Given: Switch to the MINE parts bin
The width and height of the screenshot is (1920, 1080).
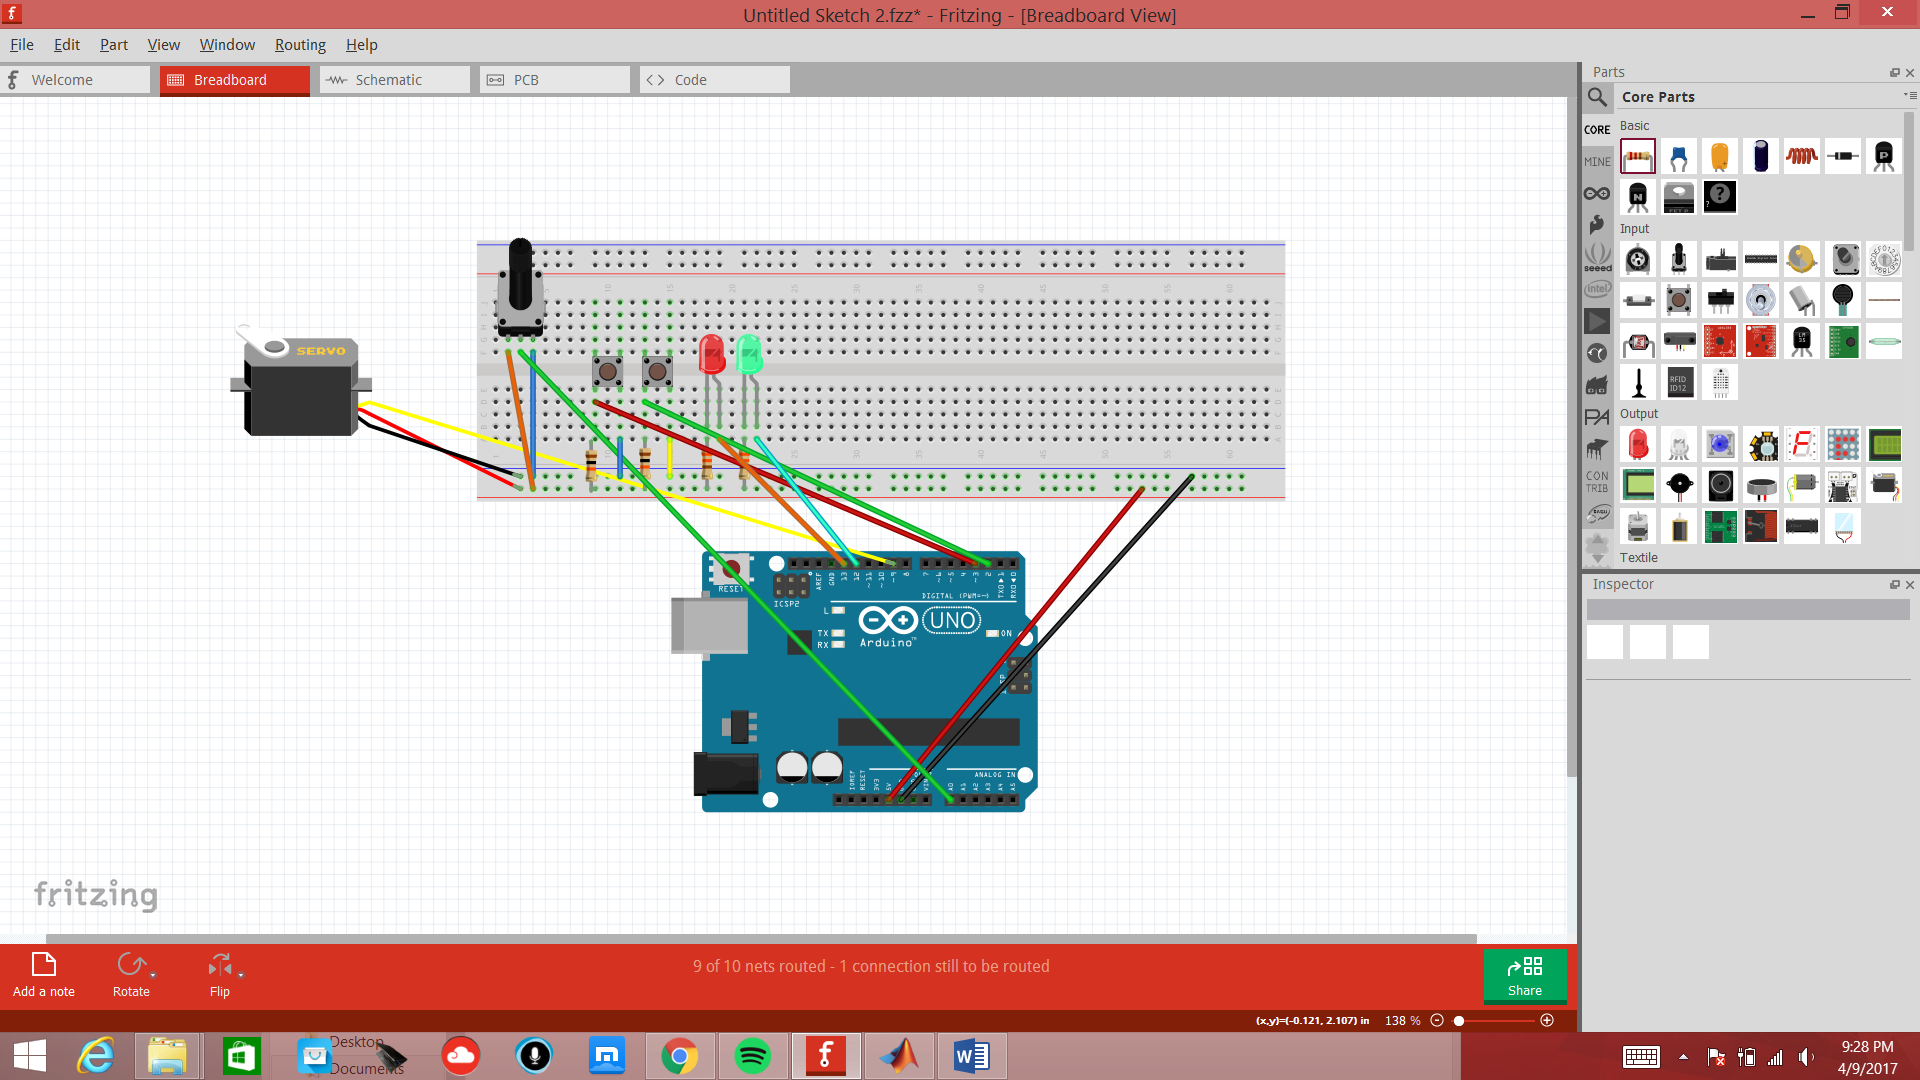Looking at the screenshot, I should pyautogui.click(x=1597, y=161).
